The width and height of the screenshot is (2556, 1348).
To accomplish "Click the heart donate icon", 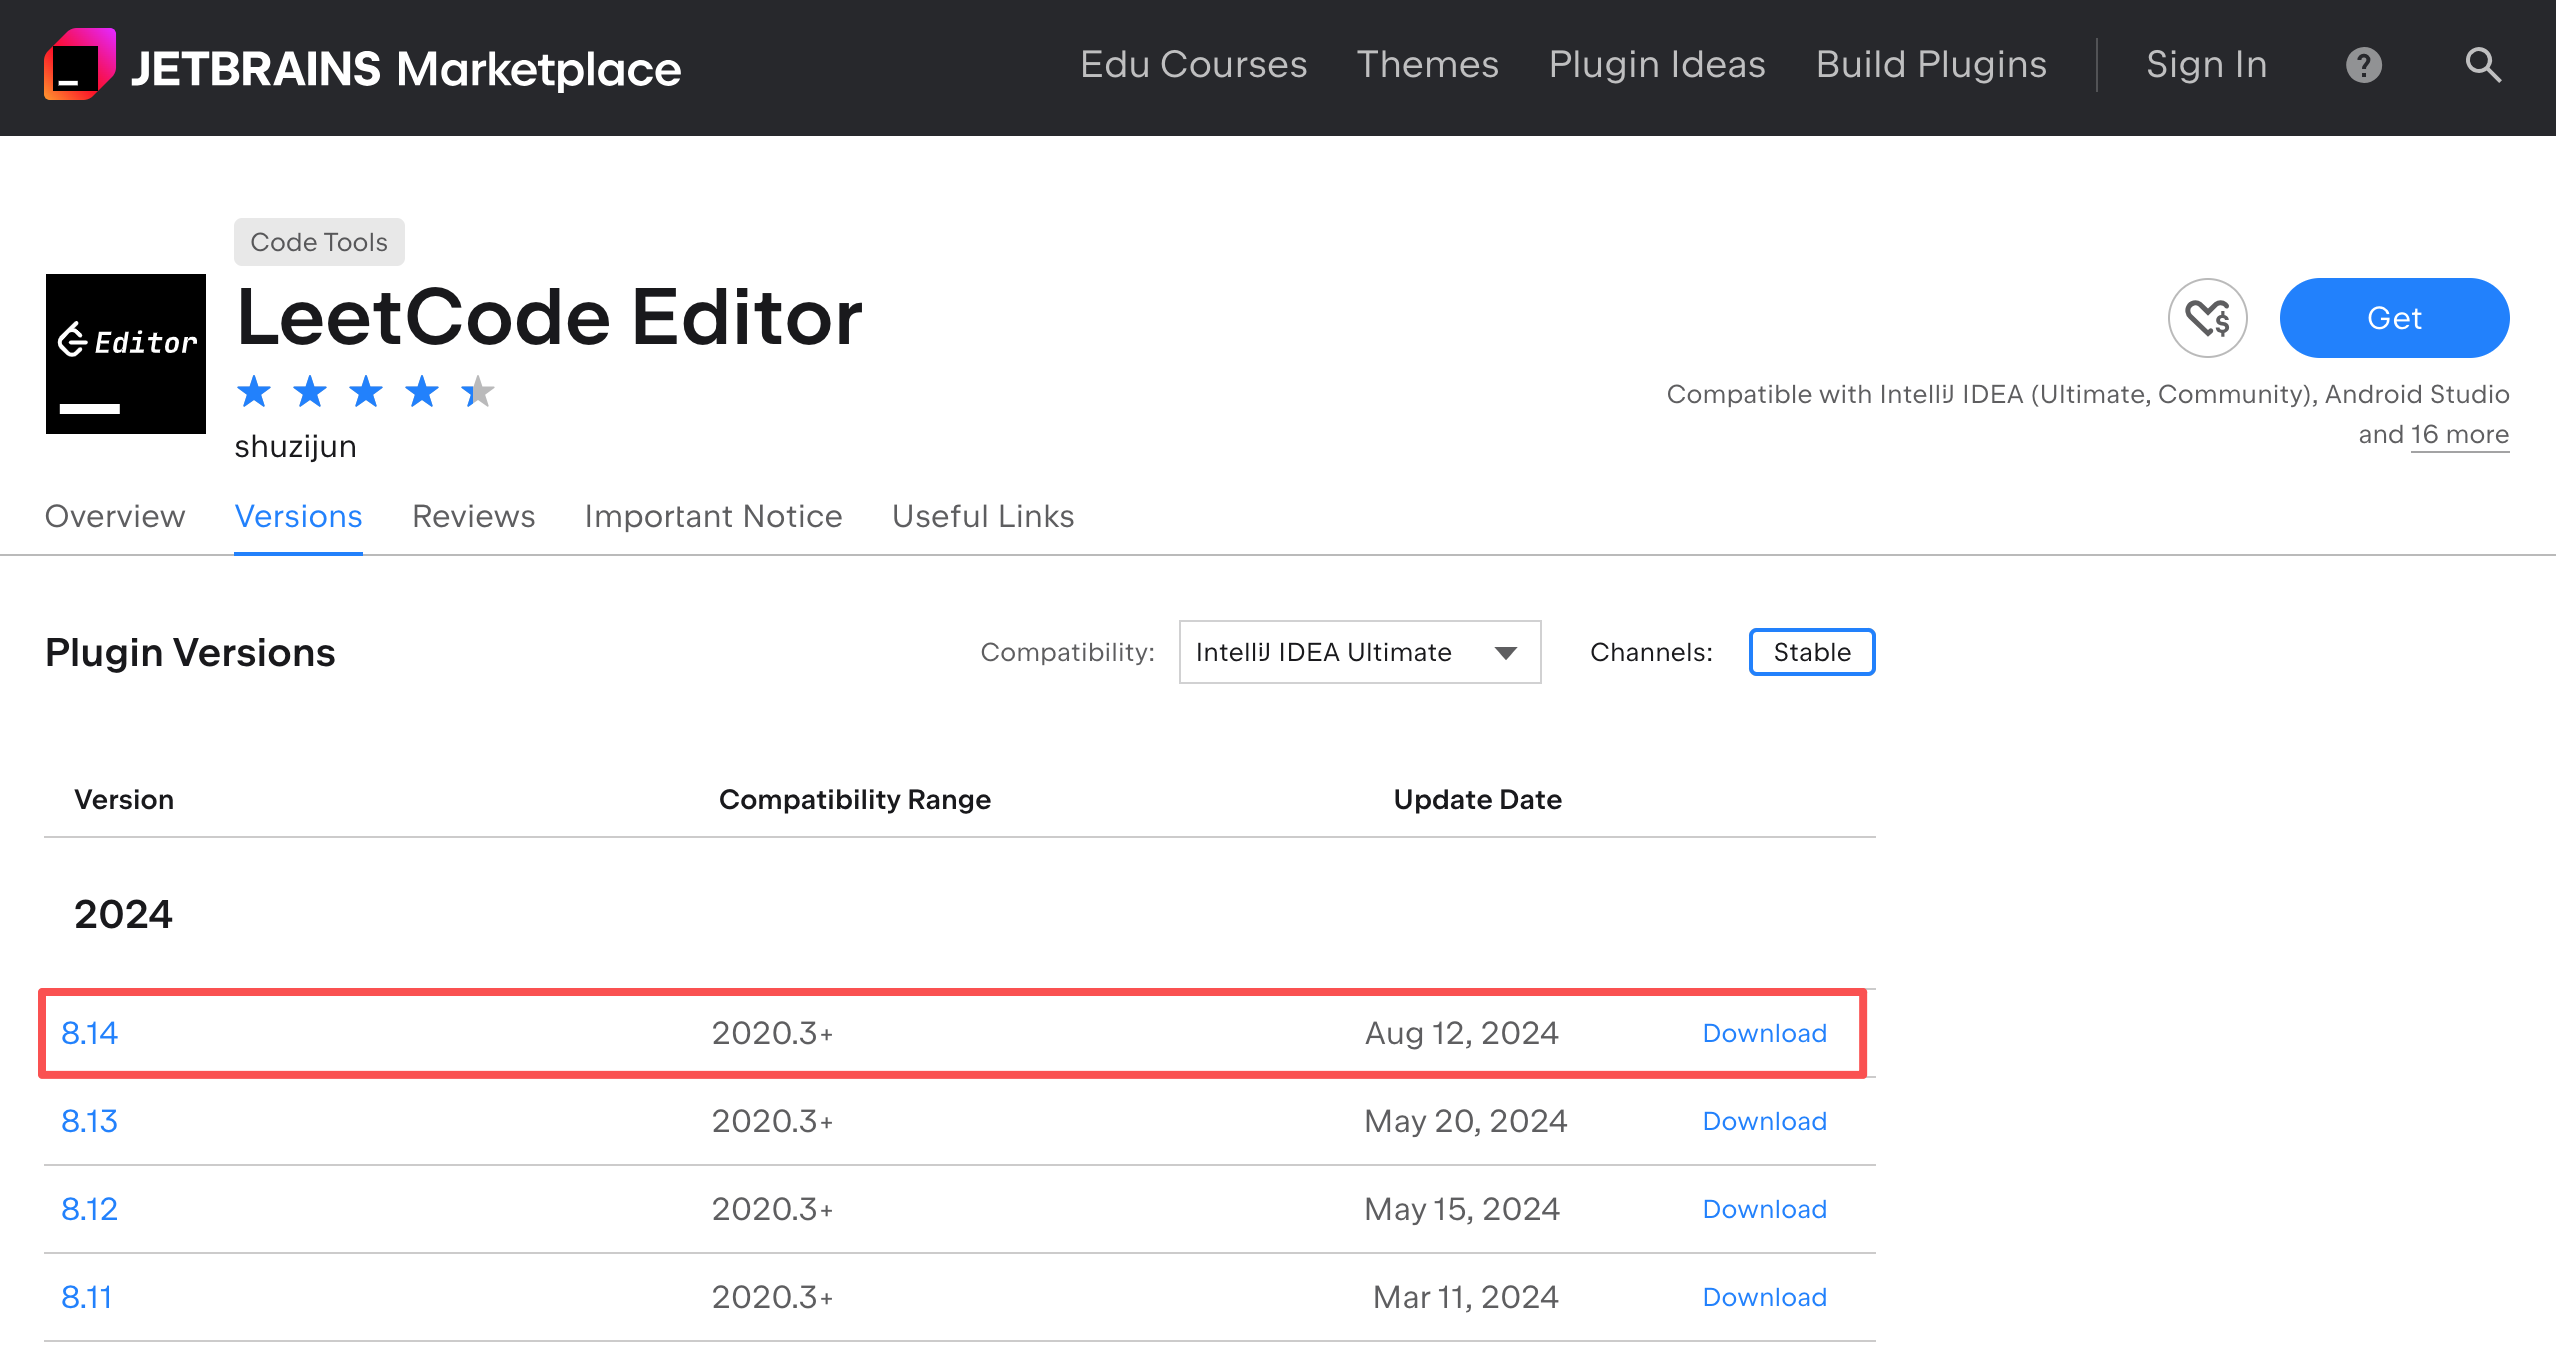I will 2208,318.
